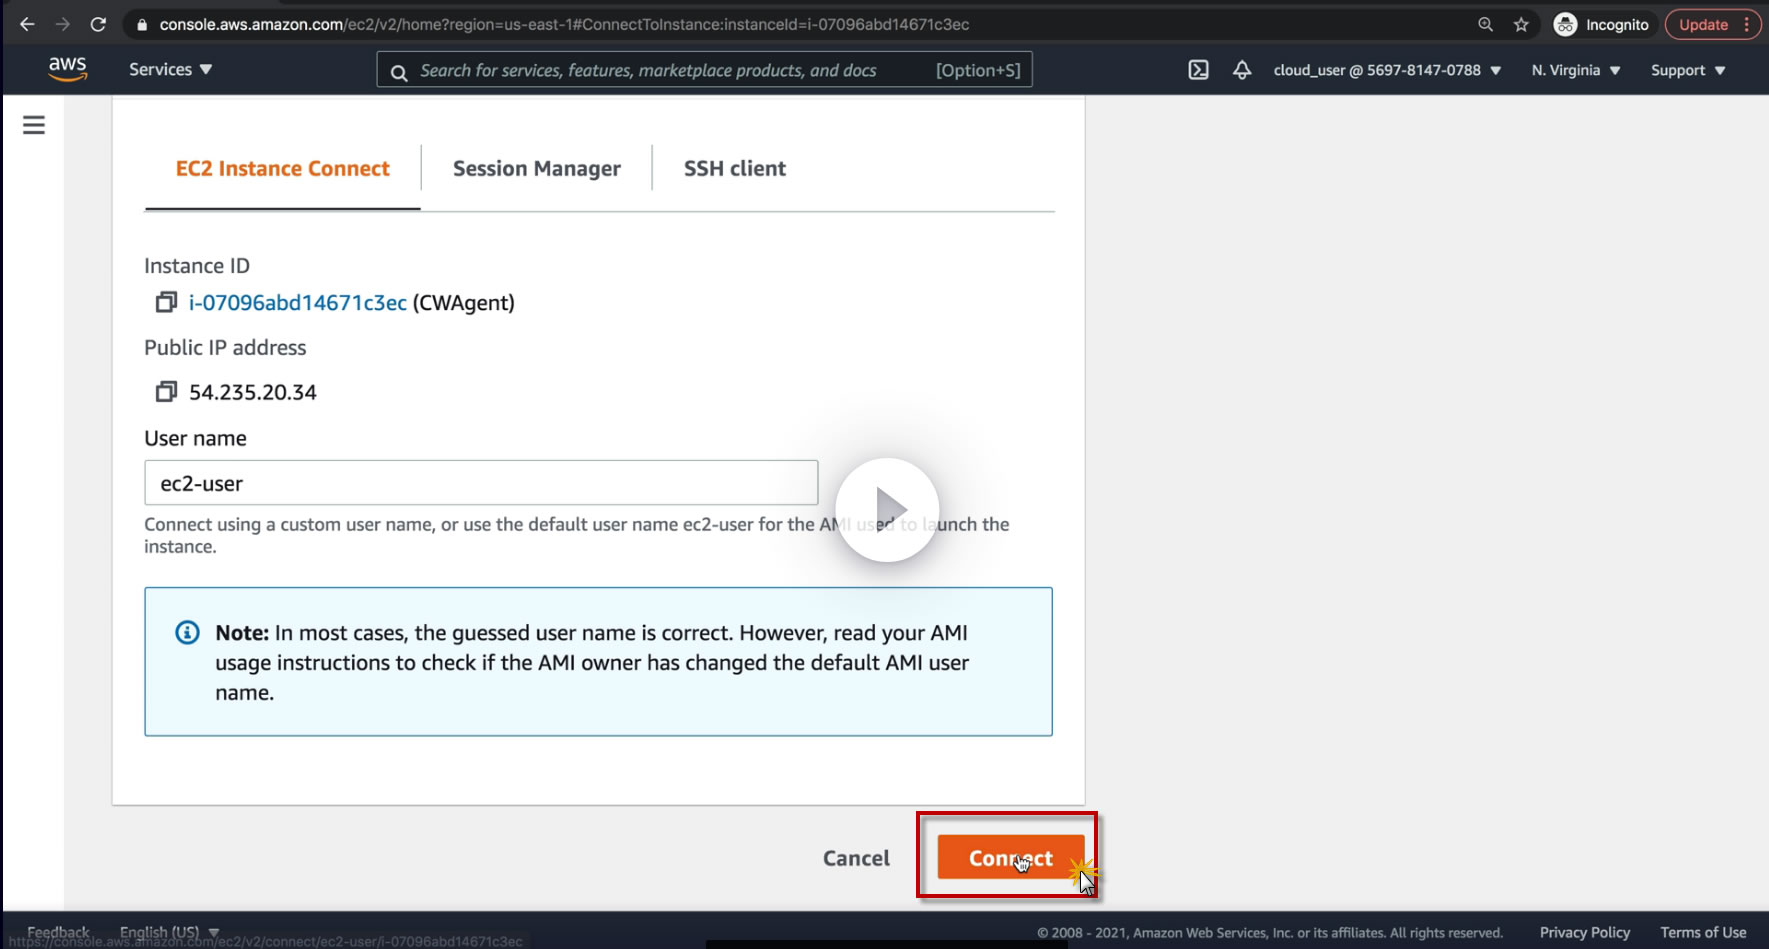Go forward in browser history
Screen dimensions: 1769x949
click(x=62, y=24)
